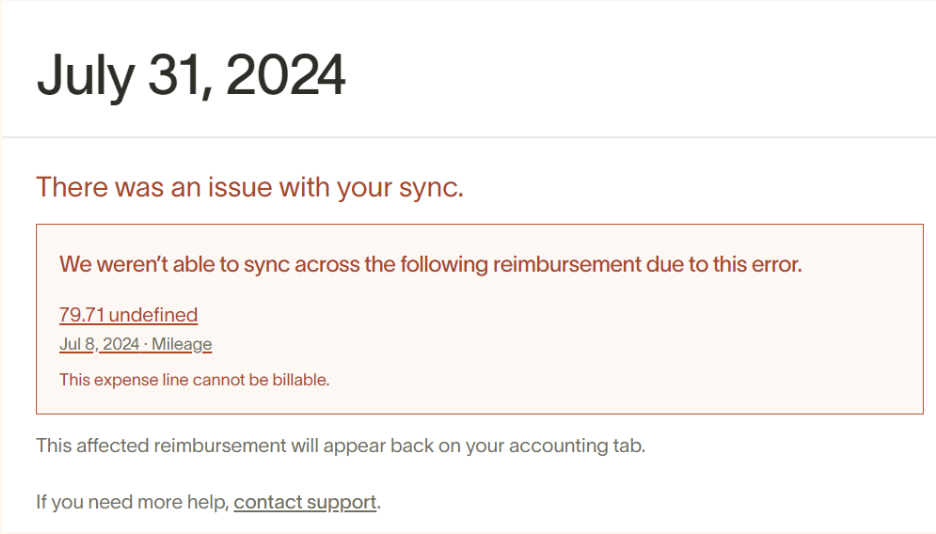Click the word 'billable' in the error reason
This screenshot has height=534, width=936.
coord(301,380)
